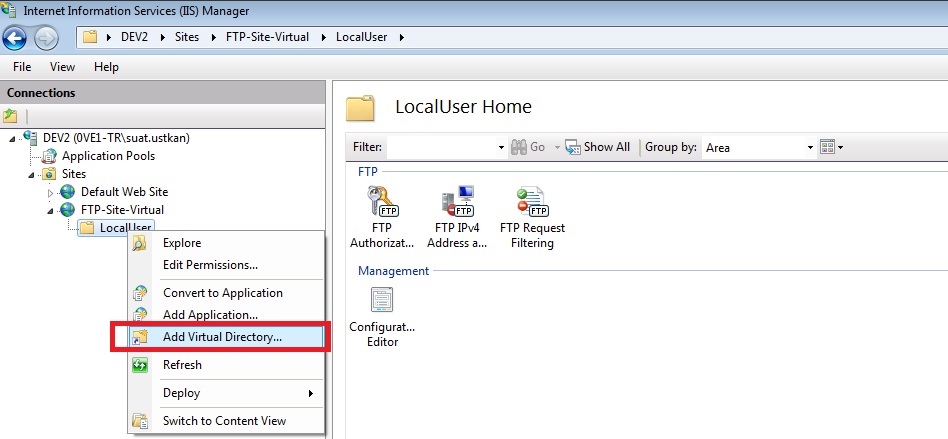Viewport: 948px width, 439px height.
Task: Click the LocalUser folder icon in tree
Action: pyautogui.click(x=88, y=228)
